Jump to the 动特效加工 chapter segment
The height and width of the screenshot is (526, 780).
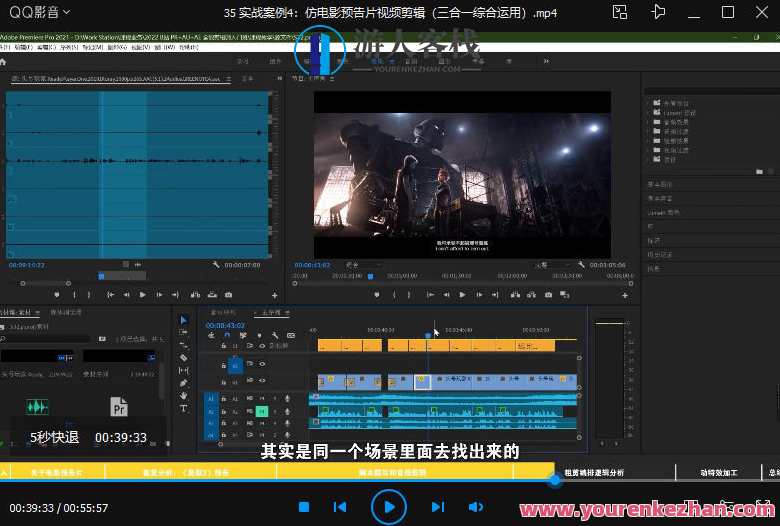pos(718,473)
